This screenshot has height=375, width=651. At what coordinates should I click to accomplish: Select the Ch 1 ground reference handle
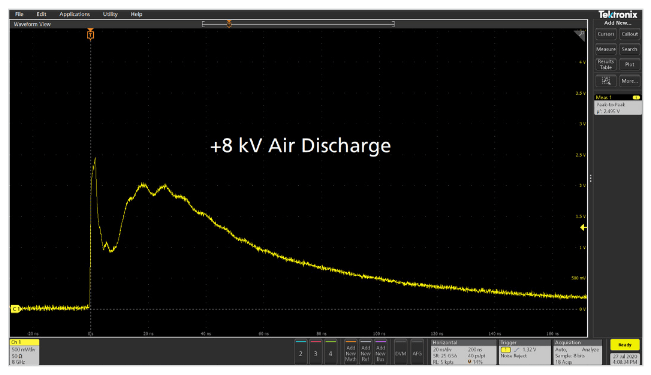pyautogui.click(x=15, y=309)
